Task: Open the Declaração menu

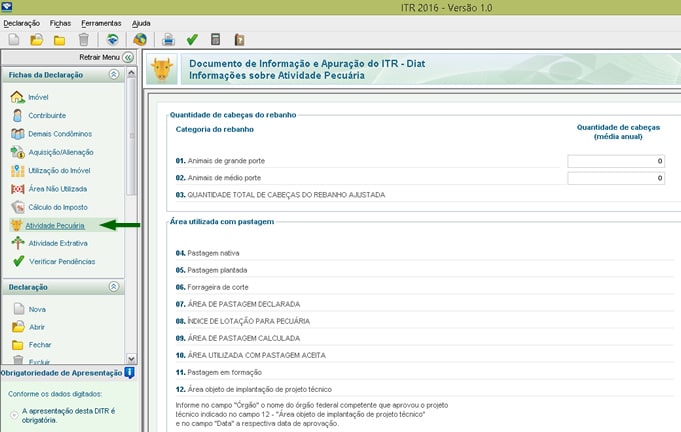Action: (22, 23)
